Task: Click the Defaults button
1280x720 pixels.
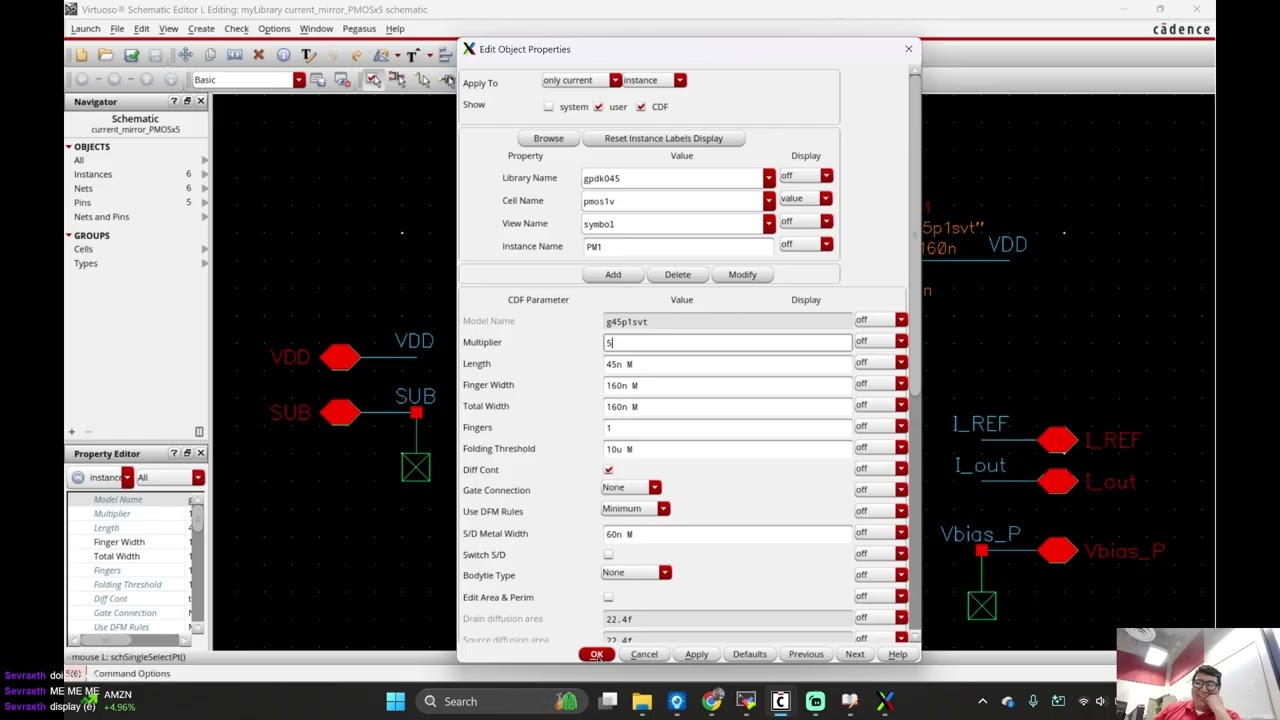Action: [x=749, y=655]
